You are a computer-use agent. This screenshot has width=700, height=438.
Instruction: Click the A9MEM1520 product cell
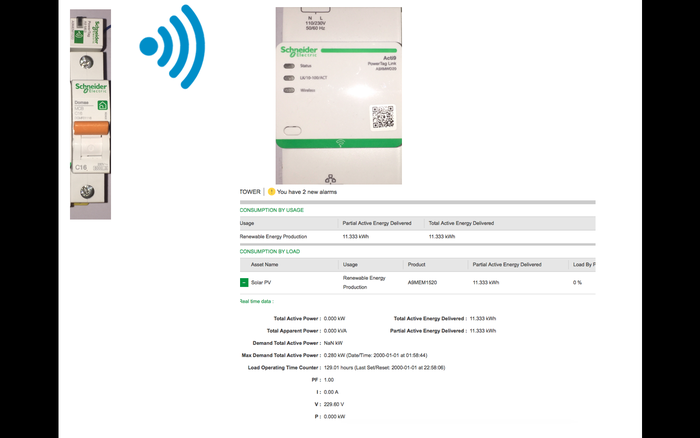(x=422, y=283)
